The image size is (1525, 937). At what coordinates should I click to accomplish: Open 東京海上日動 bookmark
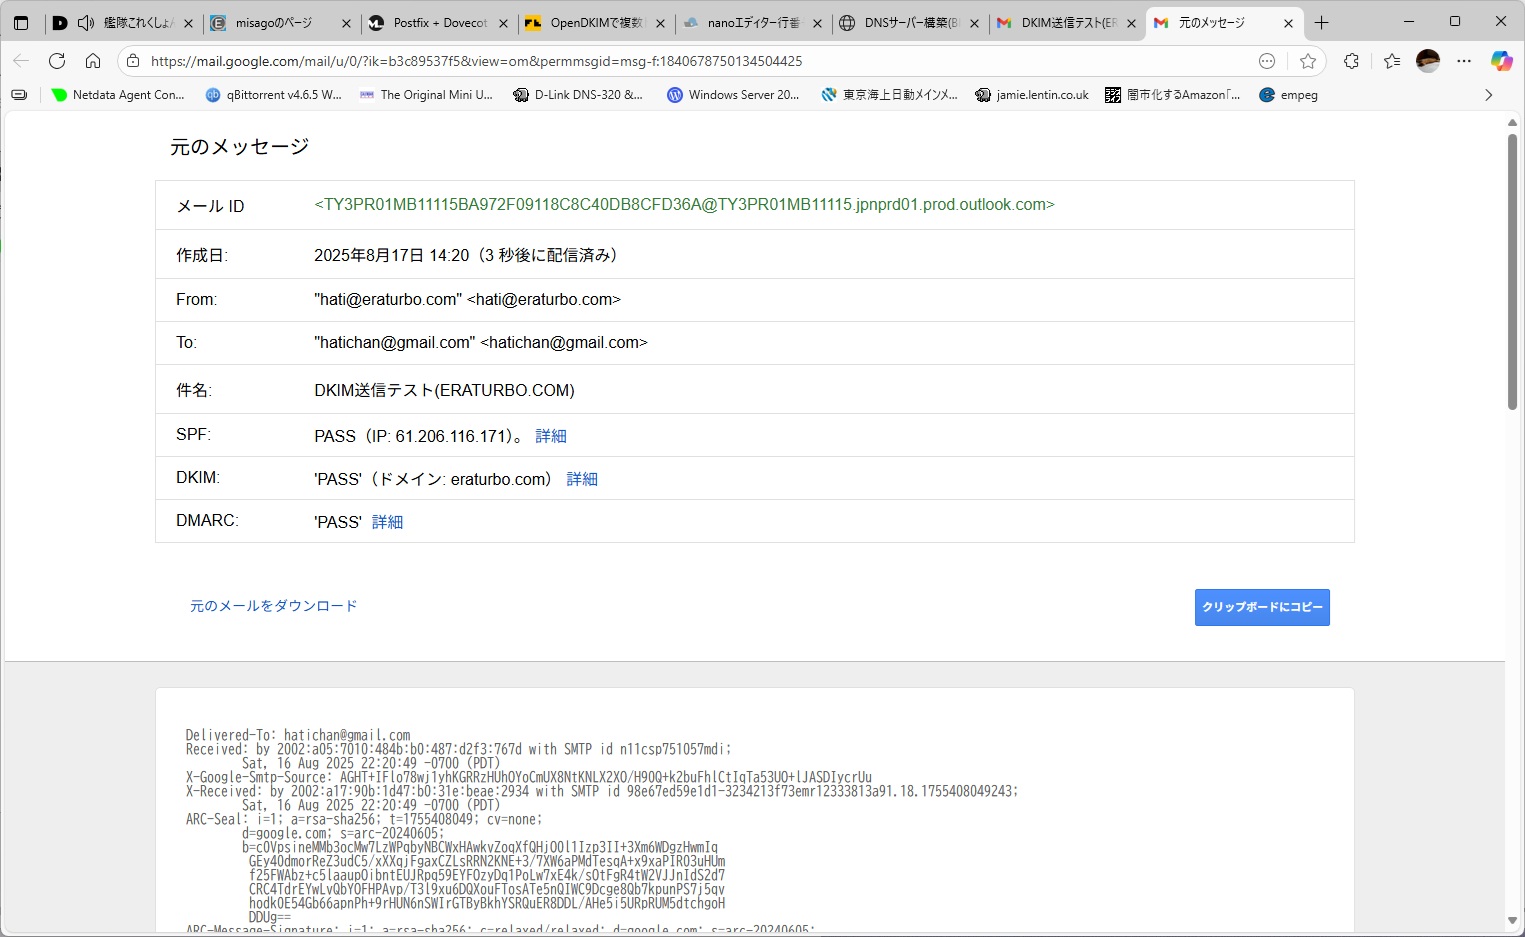click(x=889, y=95)
